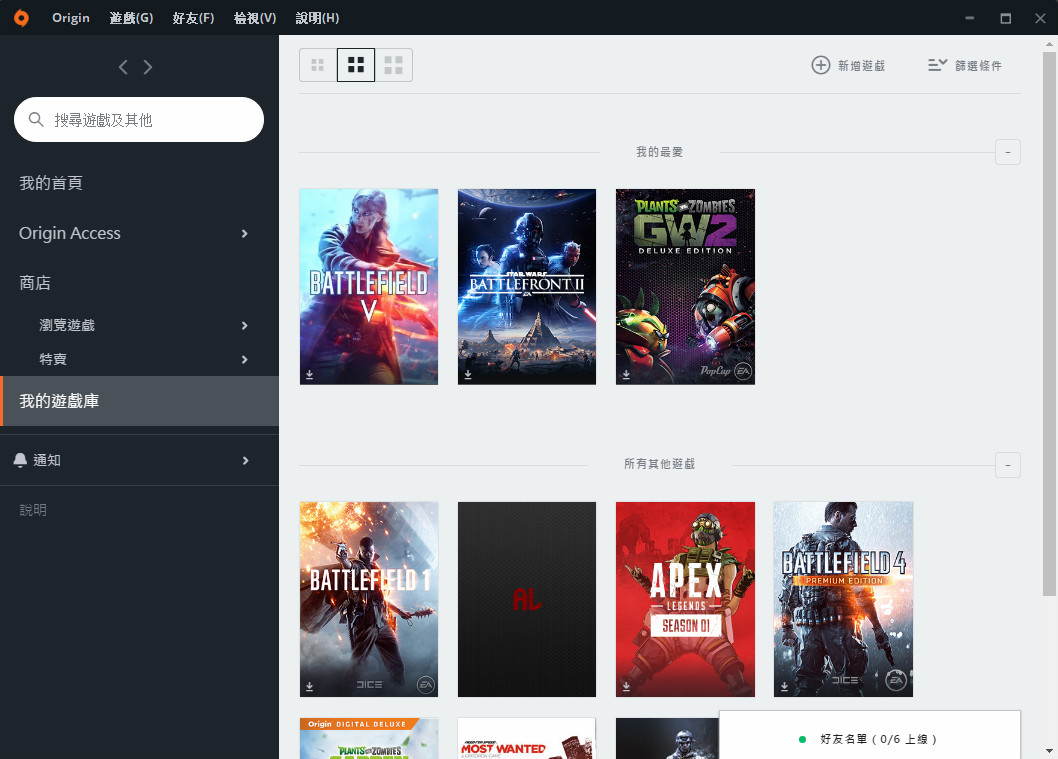Screen dimensions: 1058x759
Task: Click the green online status dot
Action: pyautogui.click(x=802, y=739)
